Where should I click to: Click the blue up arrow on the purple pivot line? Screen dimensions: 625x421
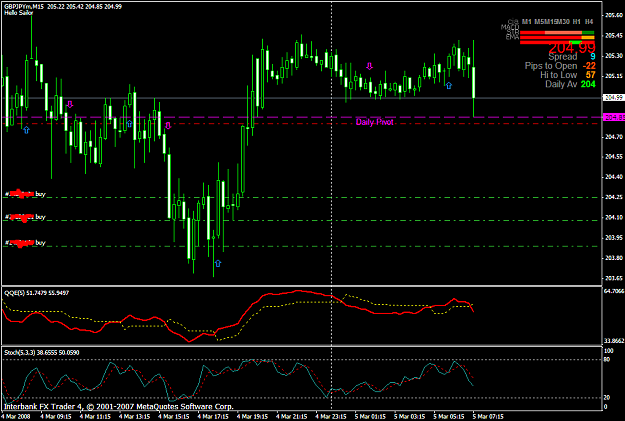pyautogui.click(x=130, y=124)
